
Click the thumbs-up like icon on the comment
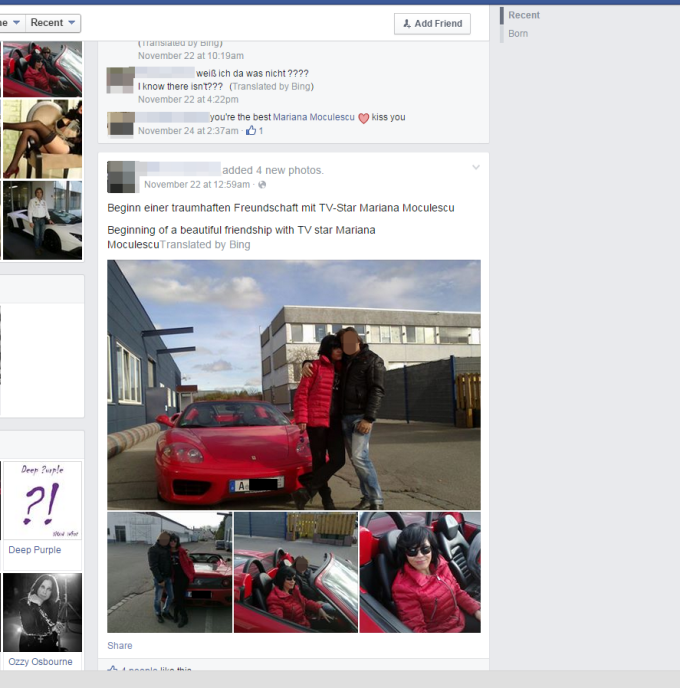(251, 131)
